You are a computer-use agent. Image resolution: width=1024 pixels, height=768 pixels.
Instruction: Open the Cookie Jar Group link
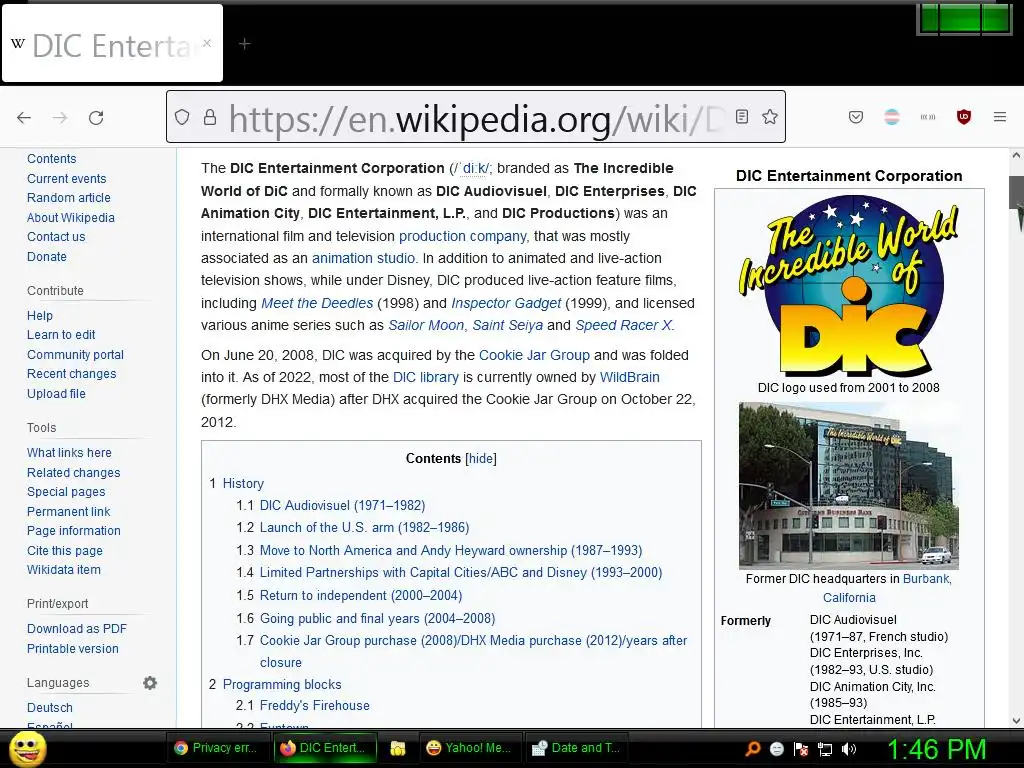pos(534,355)
